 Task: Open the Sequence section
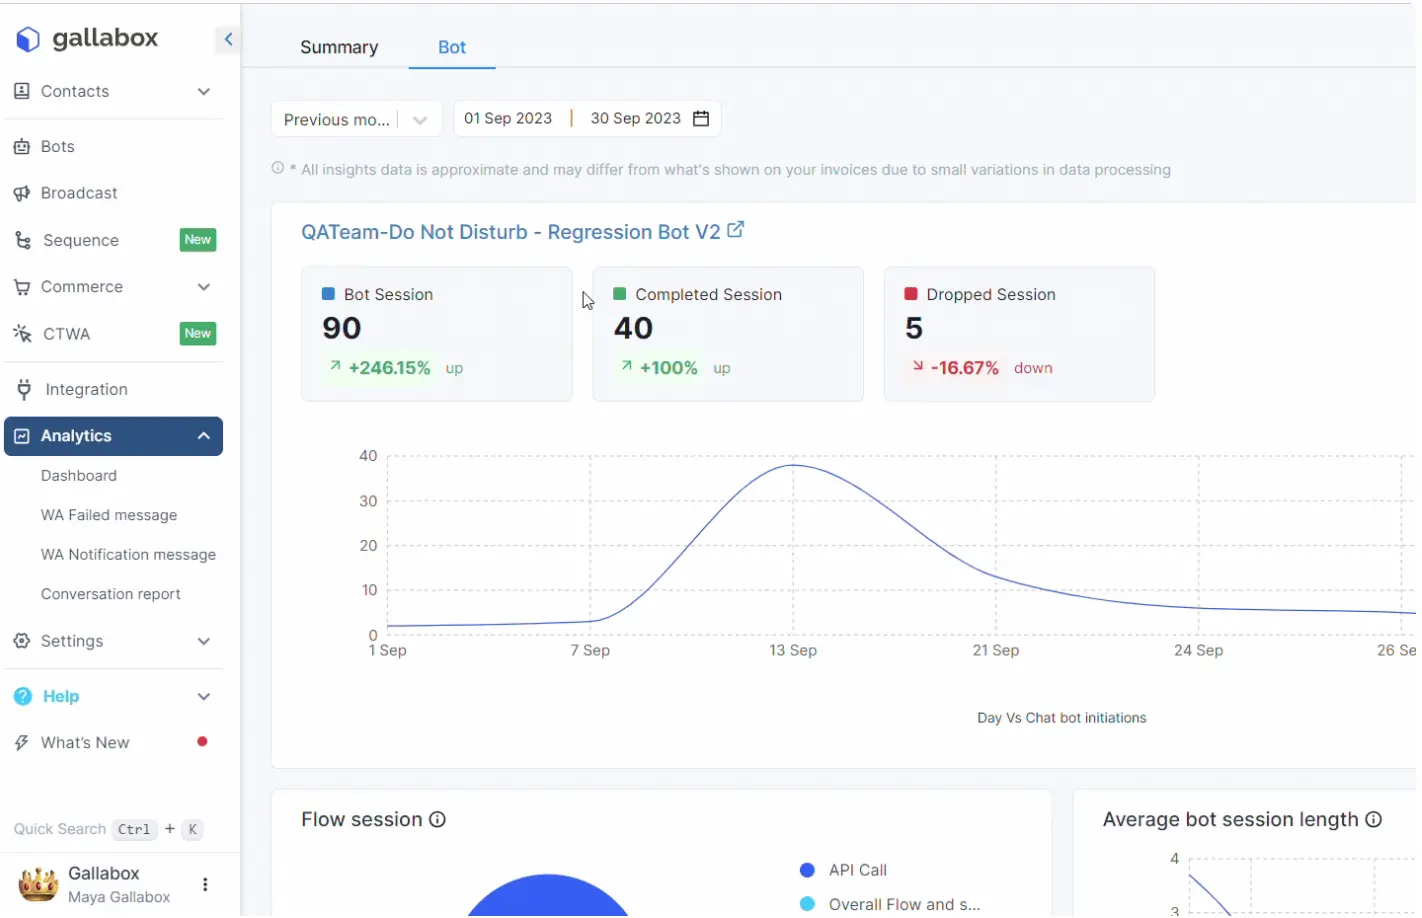click(x=81, y=241)
